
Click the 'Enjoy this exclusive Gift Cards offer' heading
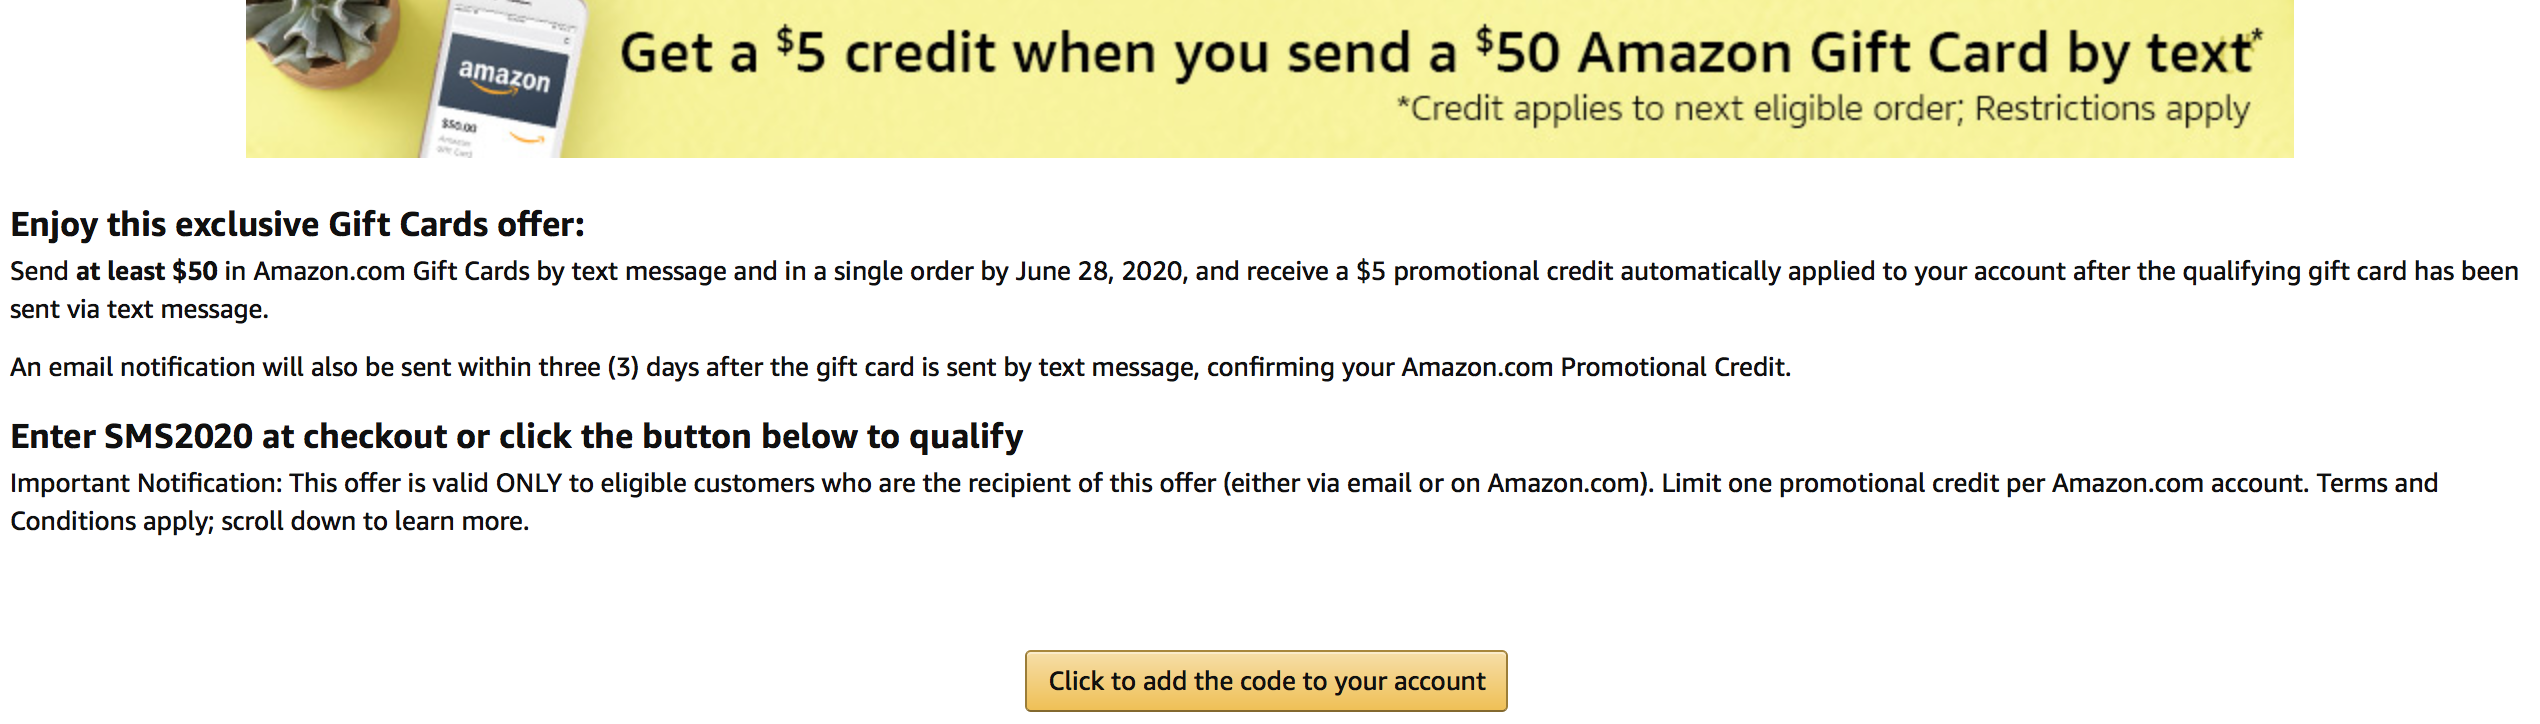297,224
